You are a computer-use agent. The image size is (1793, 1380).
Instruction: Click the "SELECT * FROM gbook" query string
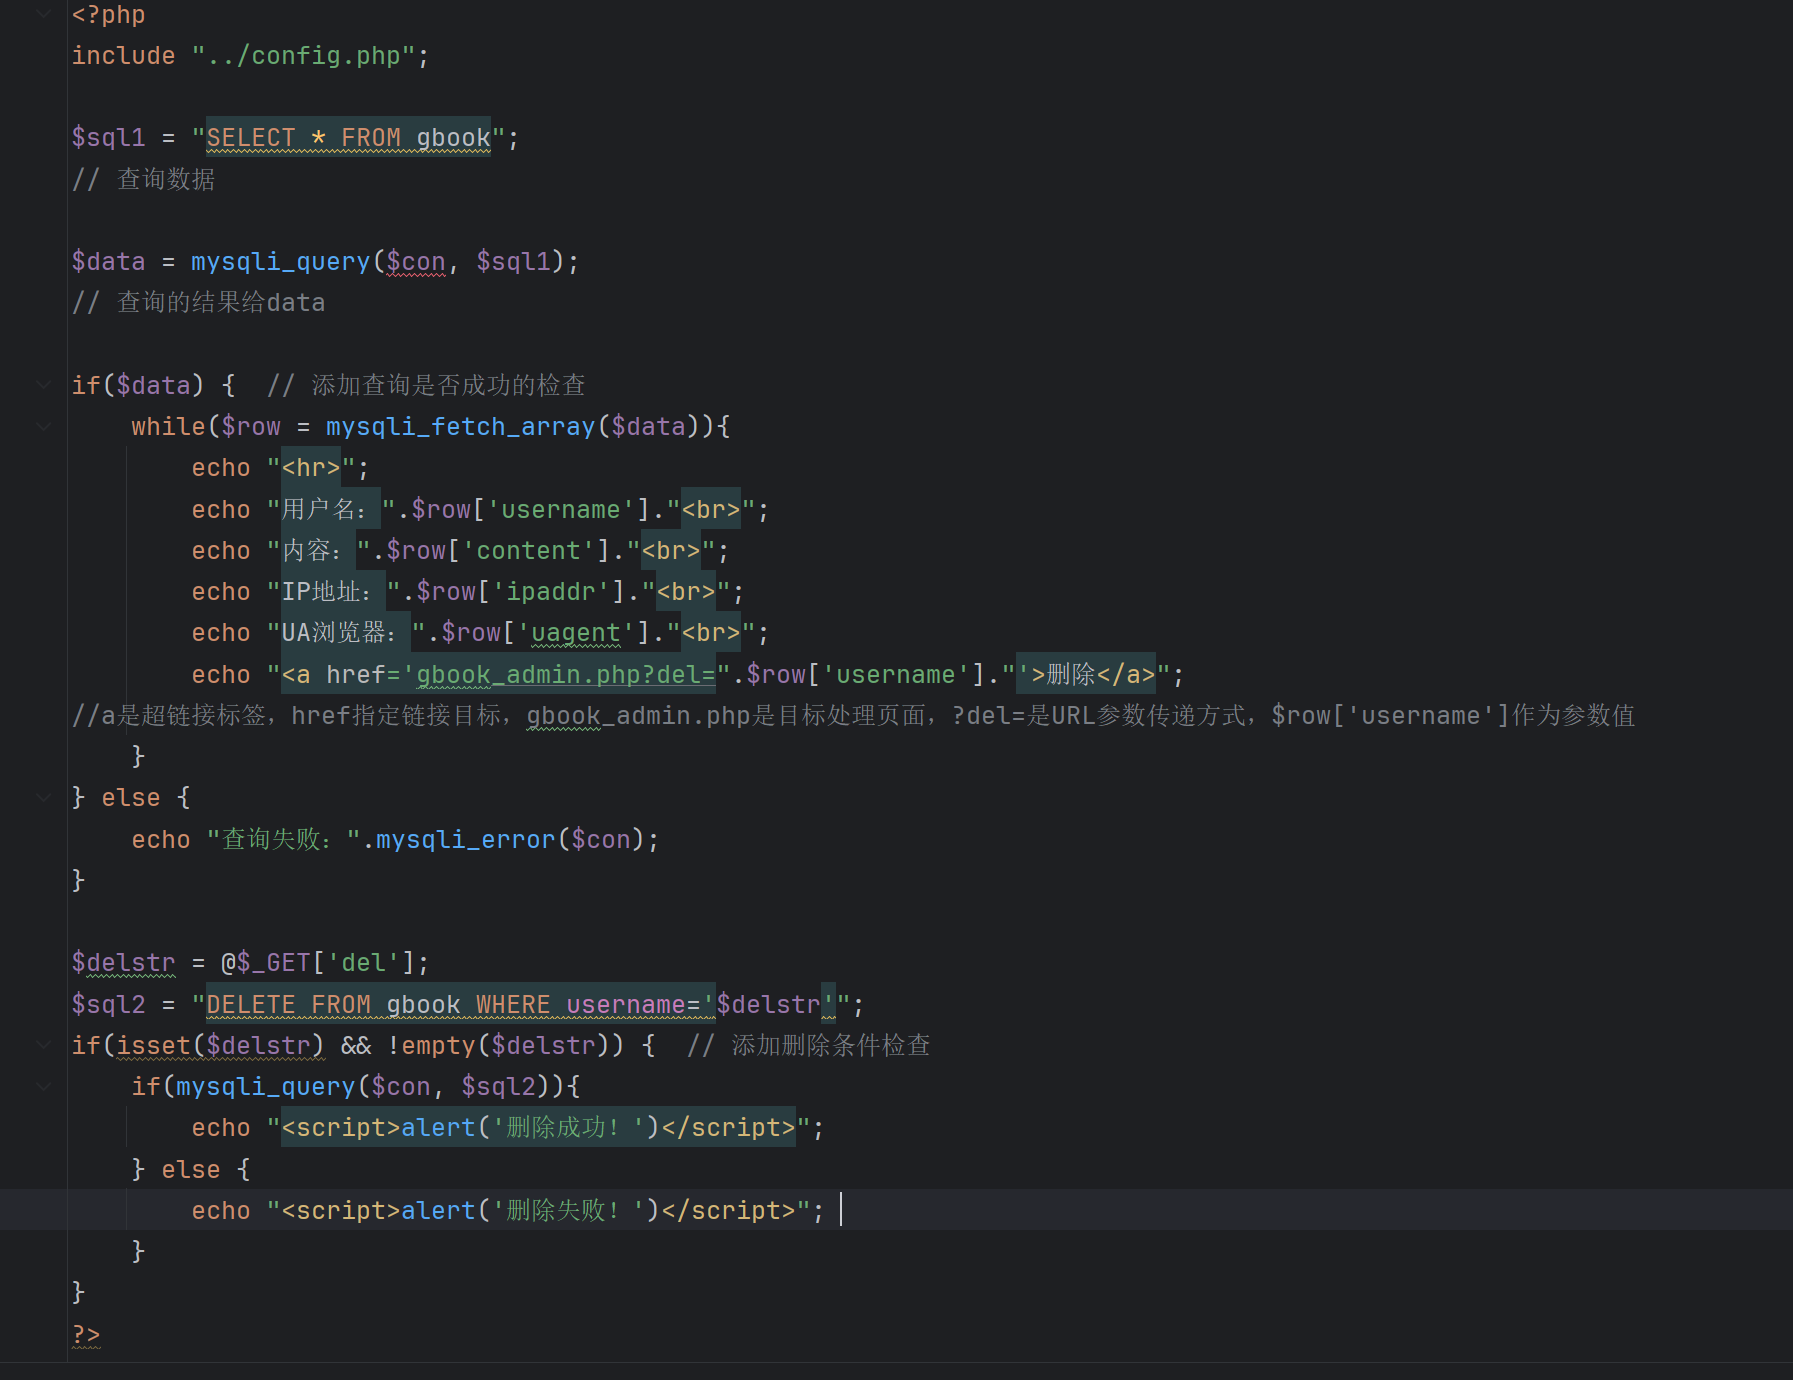pyautogui.click(x=348, y=138)
